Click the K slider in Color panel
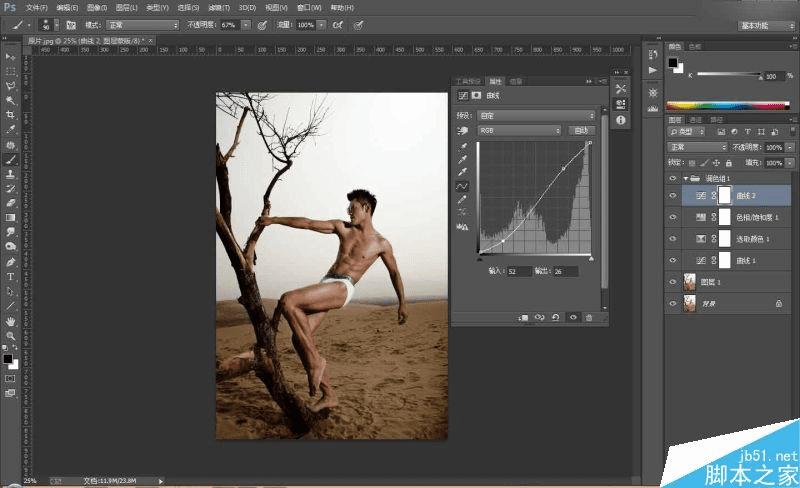800x488 pixels. click(728, 75)
